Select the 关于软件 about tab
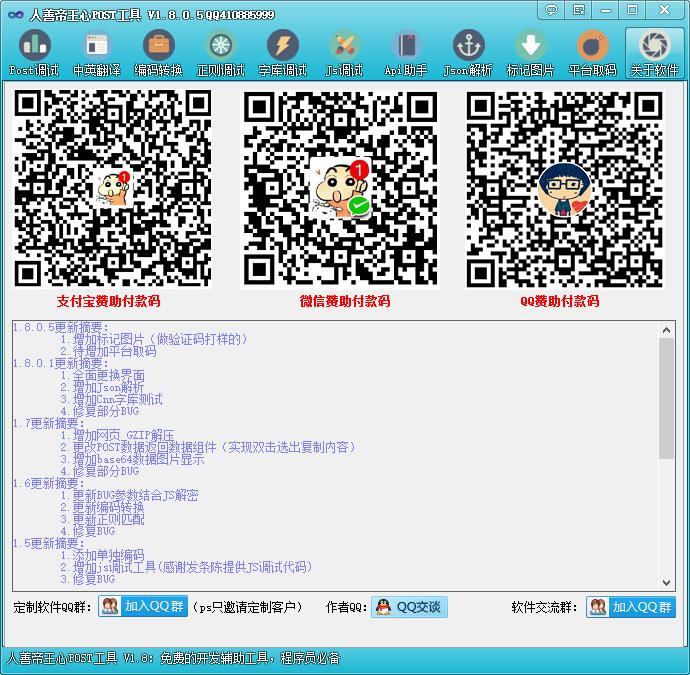The width and height of the screenshot is (690, 675). [x=654, y=53]
